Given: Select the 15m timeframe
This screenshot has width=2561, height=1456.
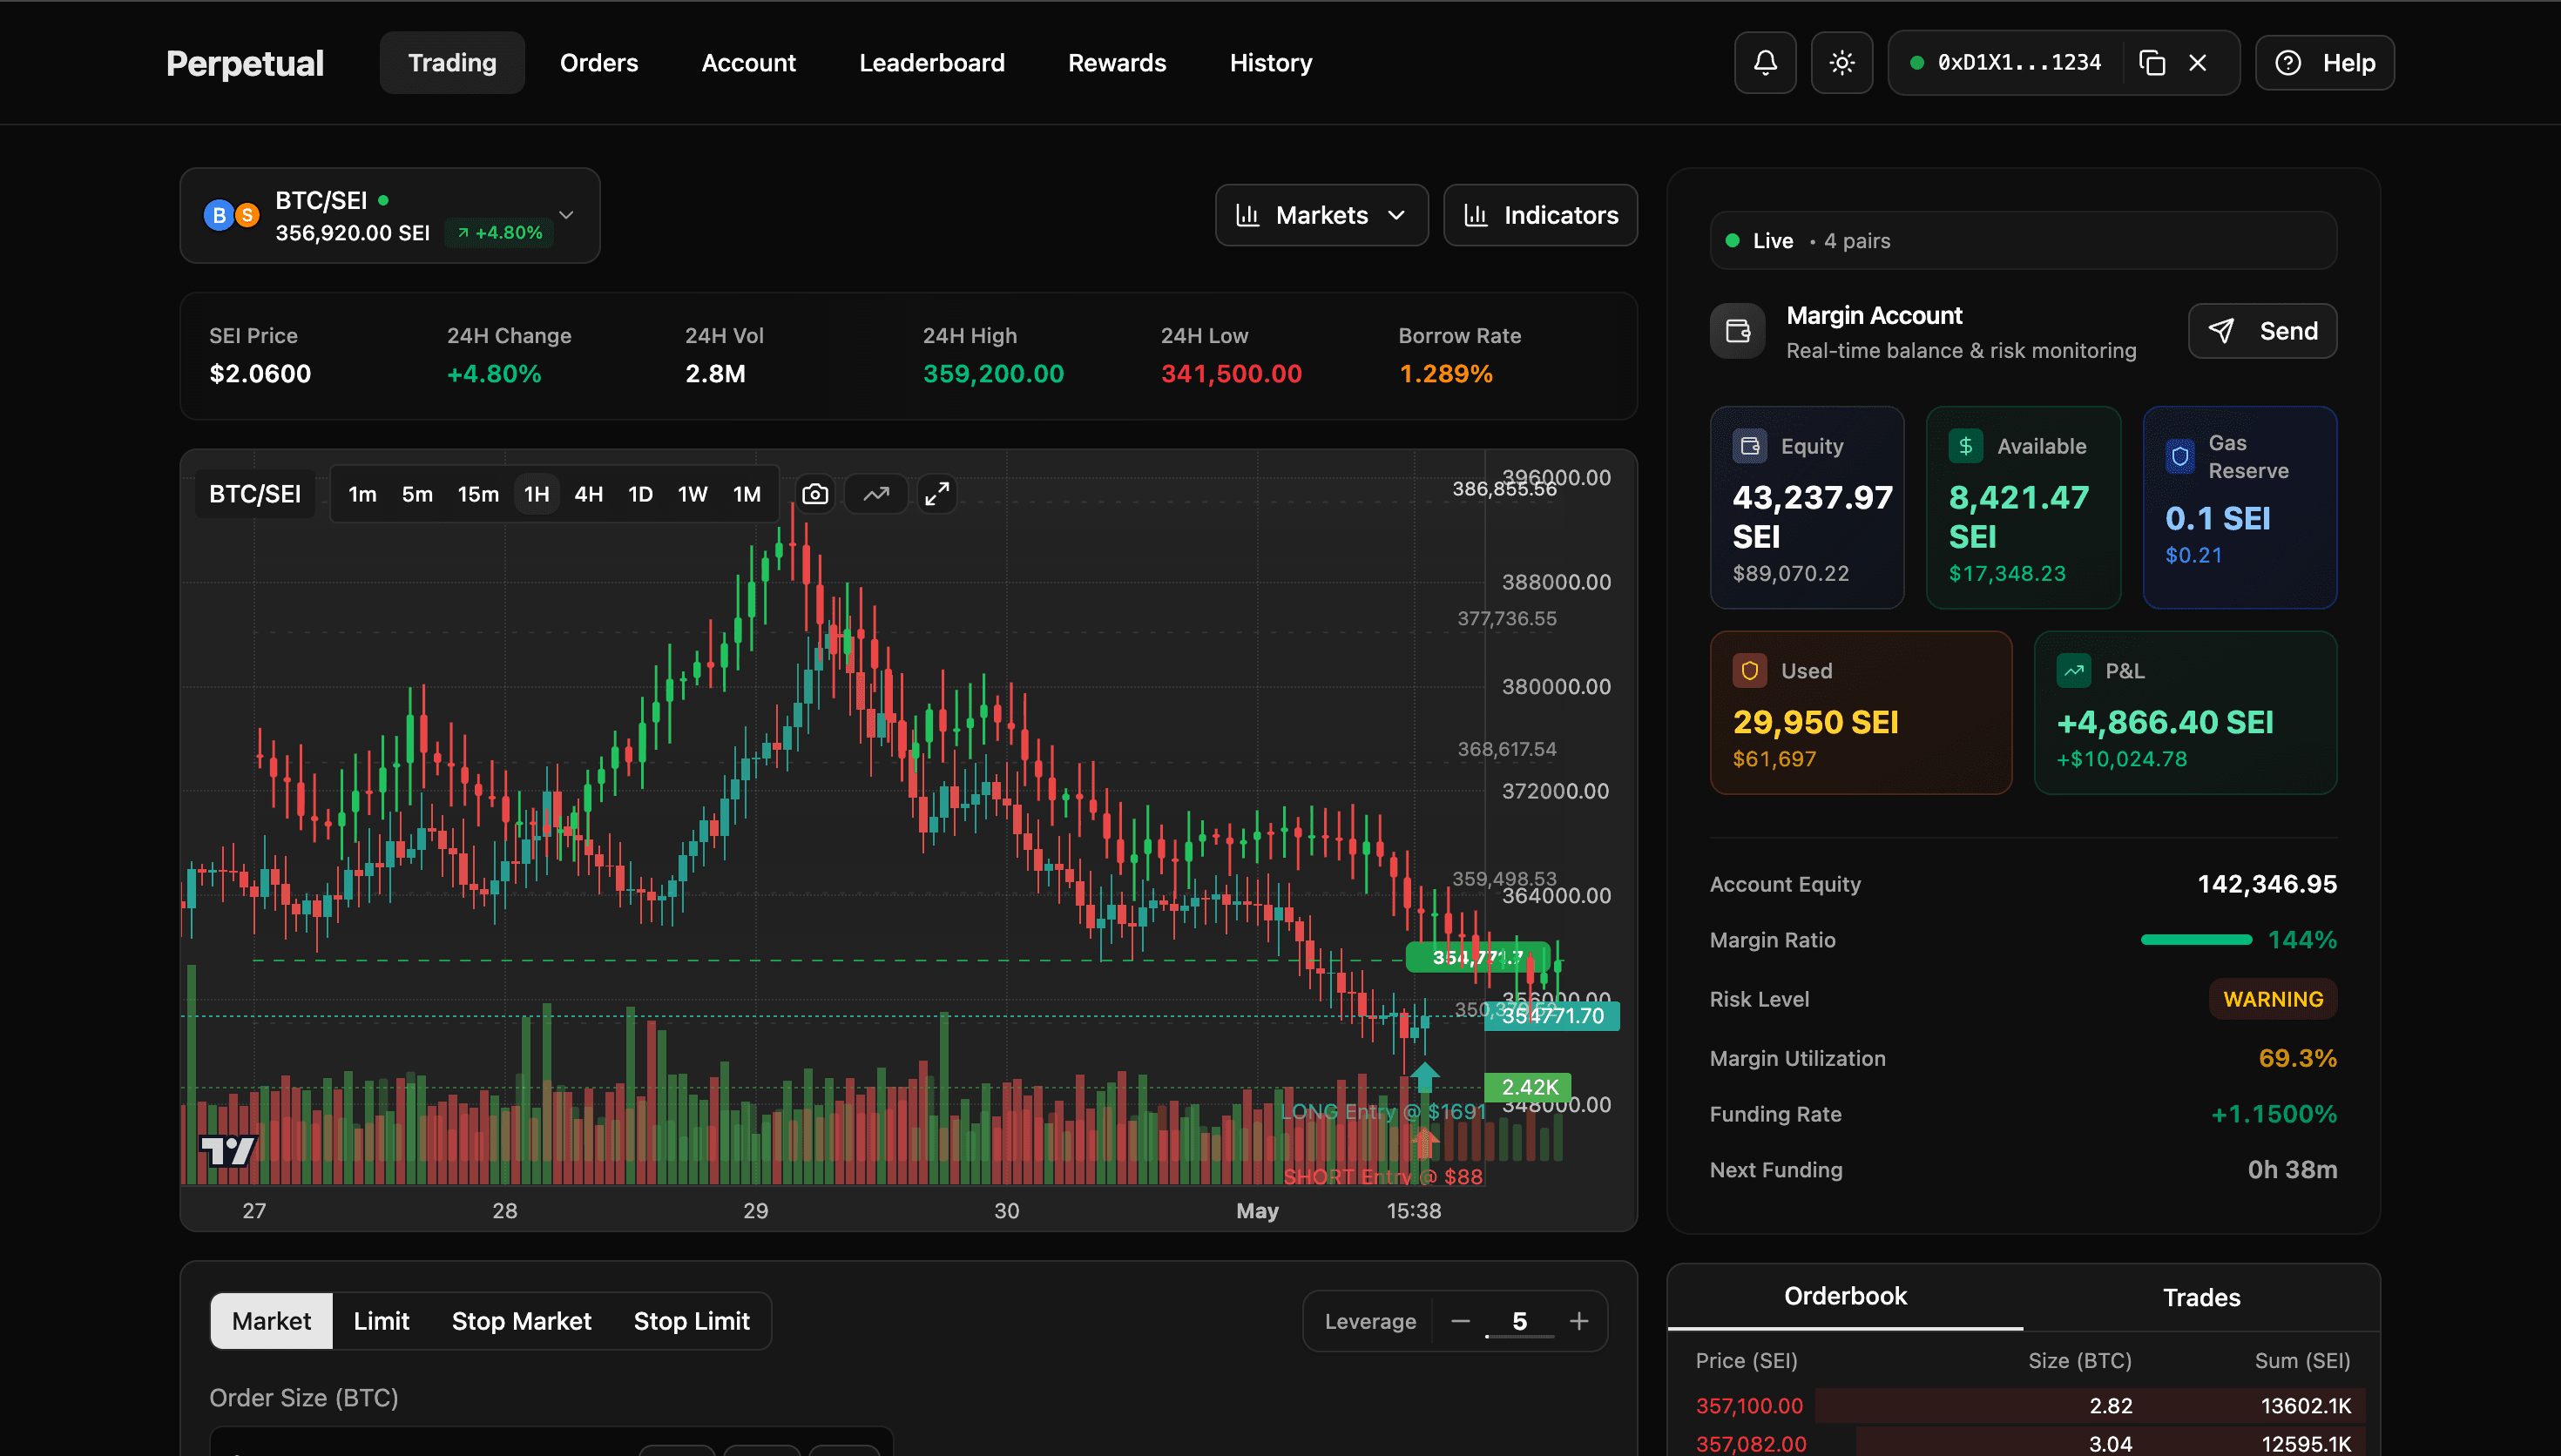Looking at the screenshot, I should (x=478, y=494).
